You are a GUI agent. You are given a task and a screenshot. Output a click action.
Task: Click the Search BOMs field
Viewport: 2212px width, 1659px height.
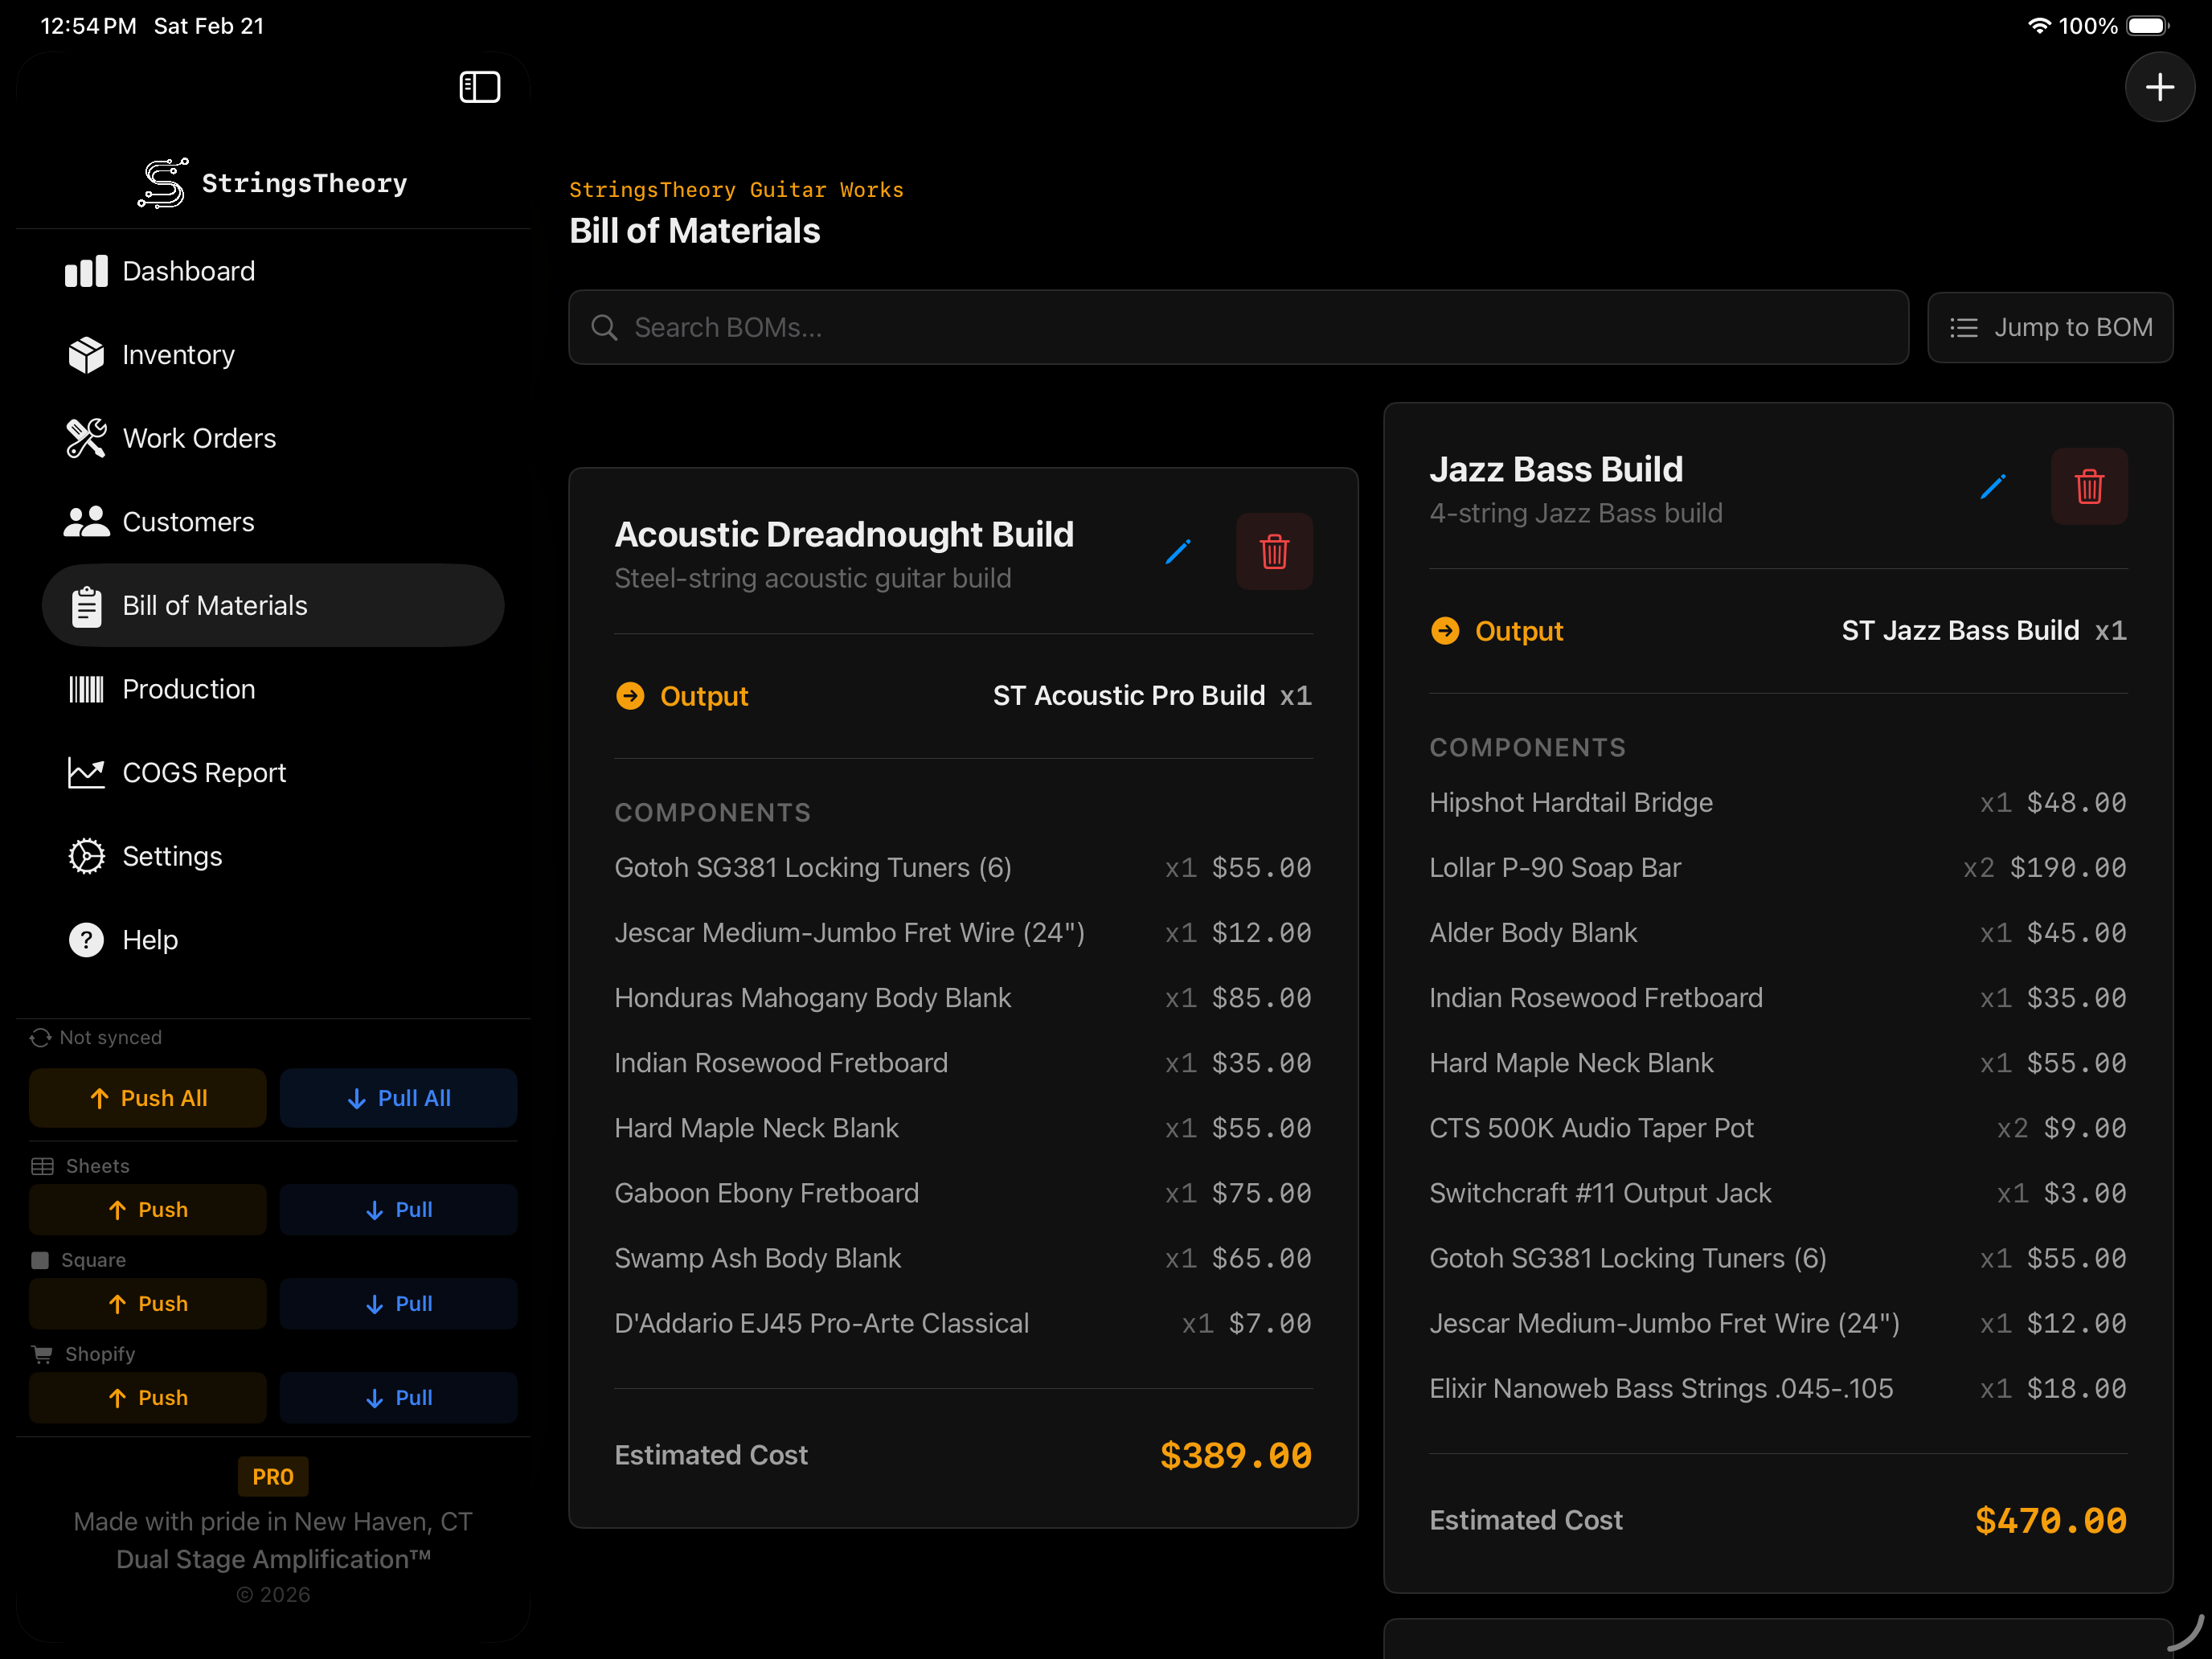pyautogui.click(x=1238, y=327)
